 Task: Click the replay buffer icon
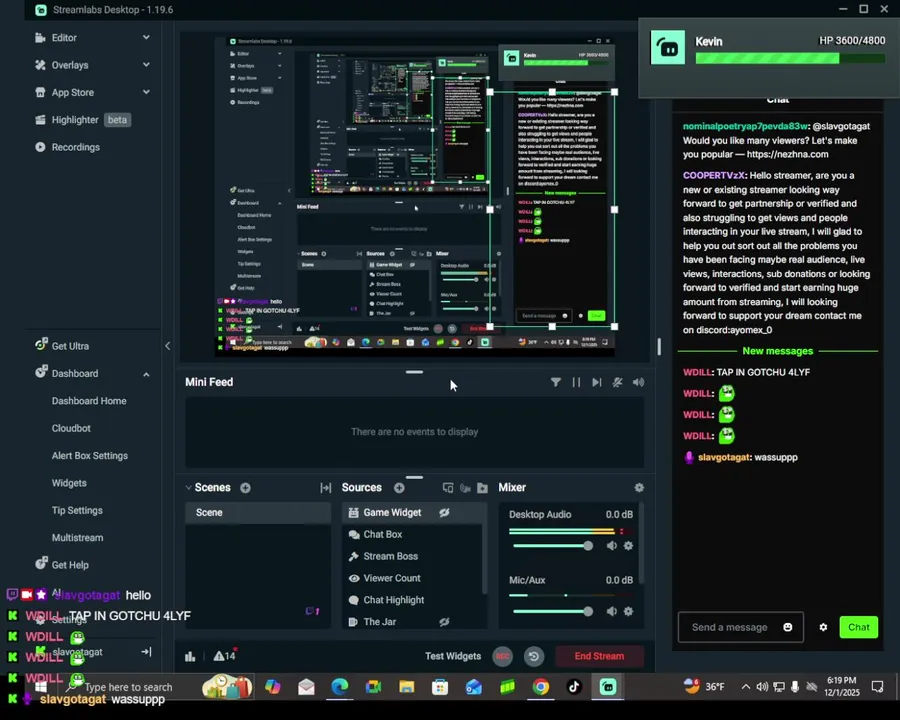tap(534, 656)
